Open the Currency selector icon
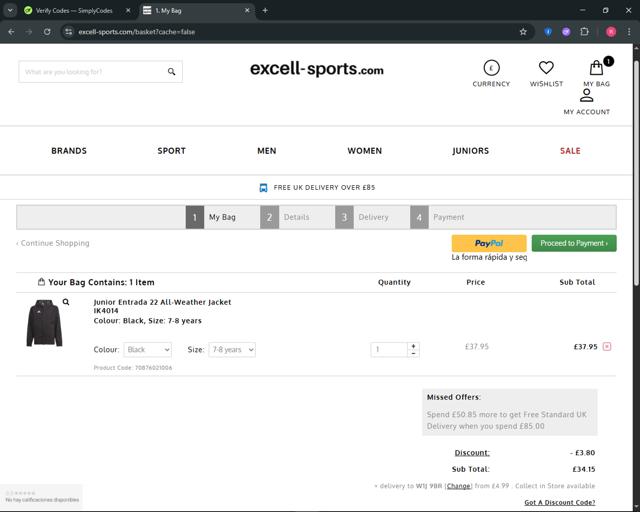640x512 pixels. click(x=491, y=68)
